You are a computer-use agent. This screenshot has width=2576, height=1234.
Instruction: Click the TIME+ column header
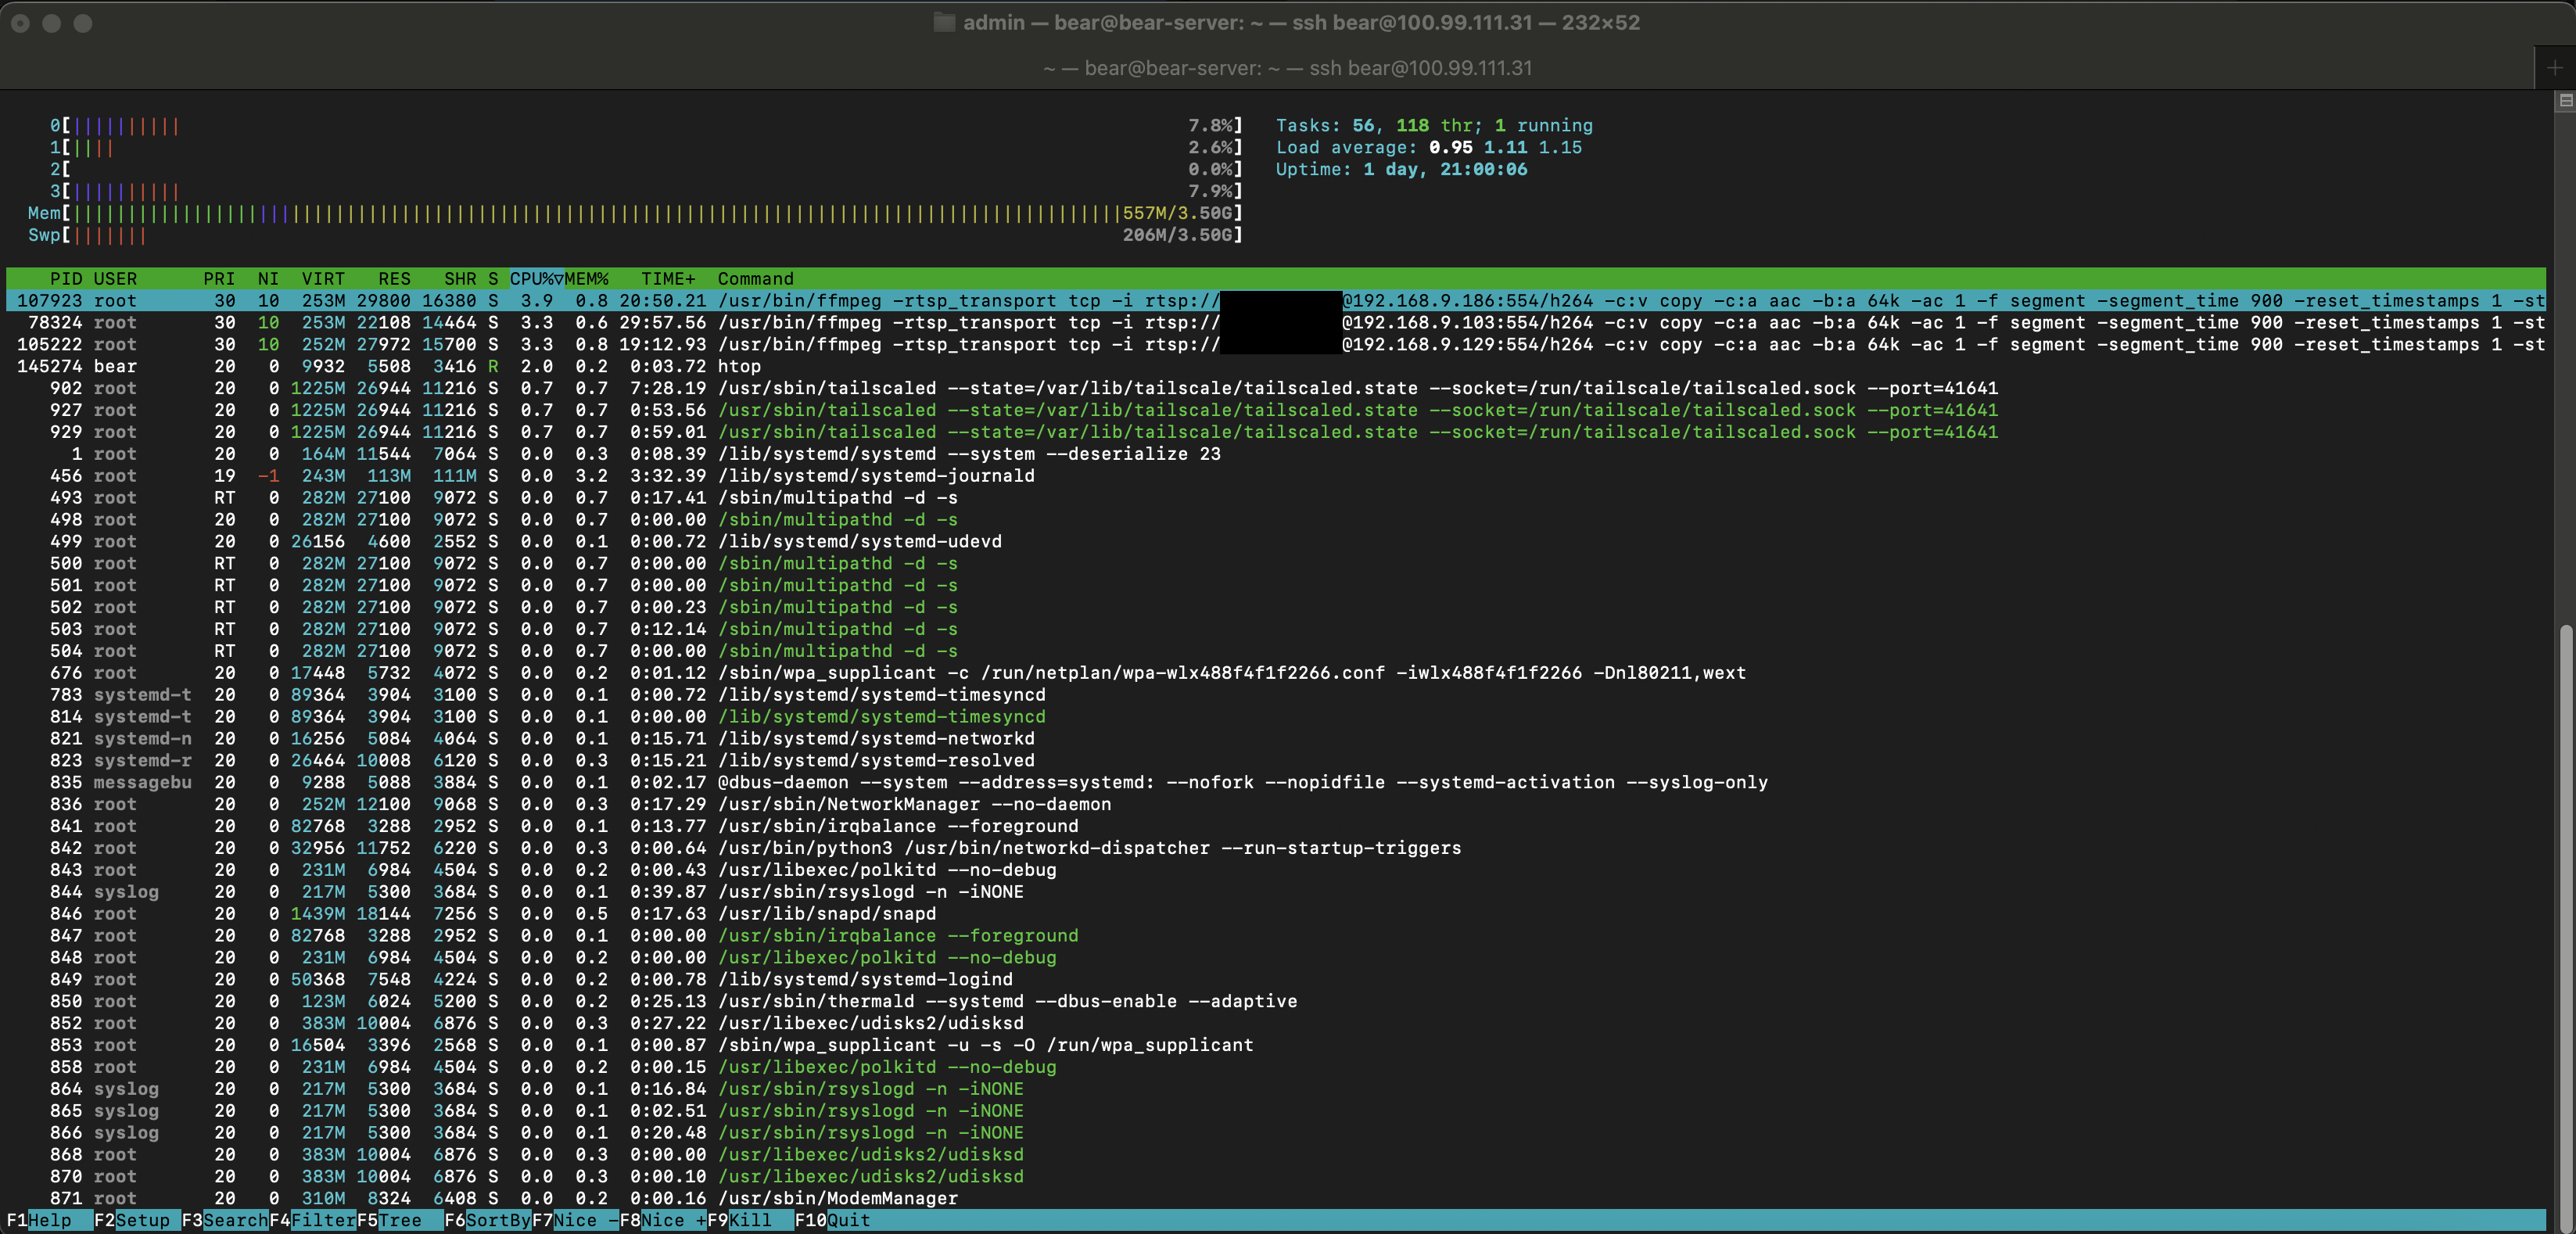point(668,279)
